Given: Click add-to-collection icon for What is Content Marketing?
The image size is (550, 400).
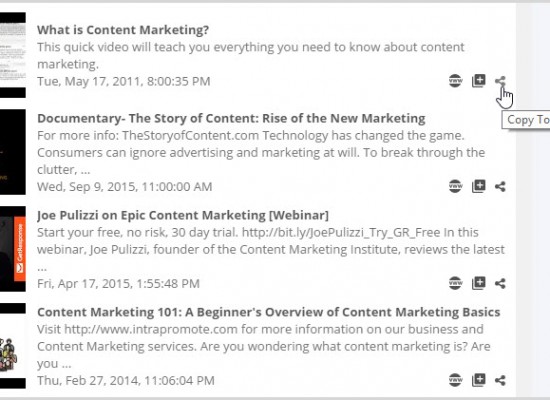Looking at the screenshot, I should click(x=479, y=81).
